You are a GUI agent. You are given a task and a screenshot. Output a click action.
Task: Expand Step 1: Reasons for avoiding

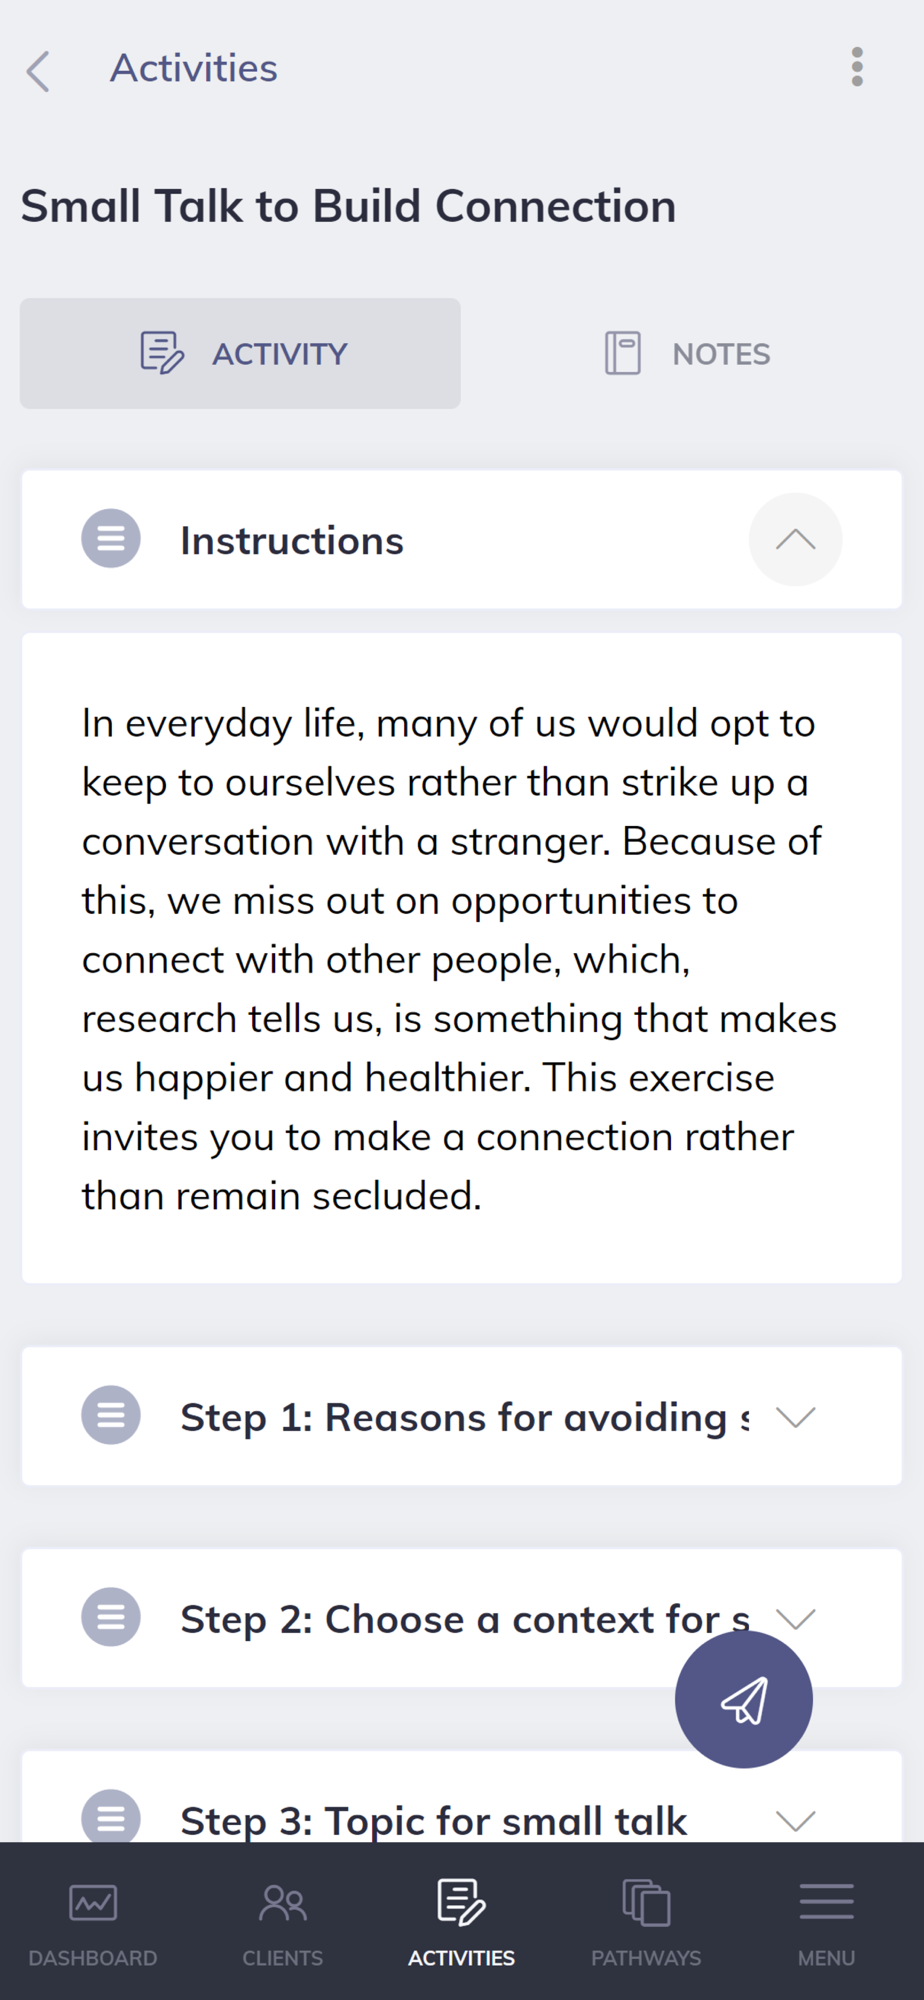click(795, 1417)
